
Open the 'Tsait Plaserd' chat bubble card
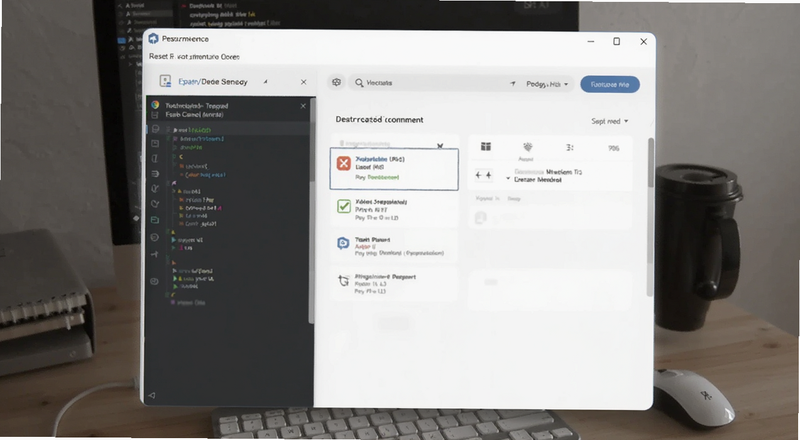(394, 246)
